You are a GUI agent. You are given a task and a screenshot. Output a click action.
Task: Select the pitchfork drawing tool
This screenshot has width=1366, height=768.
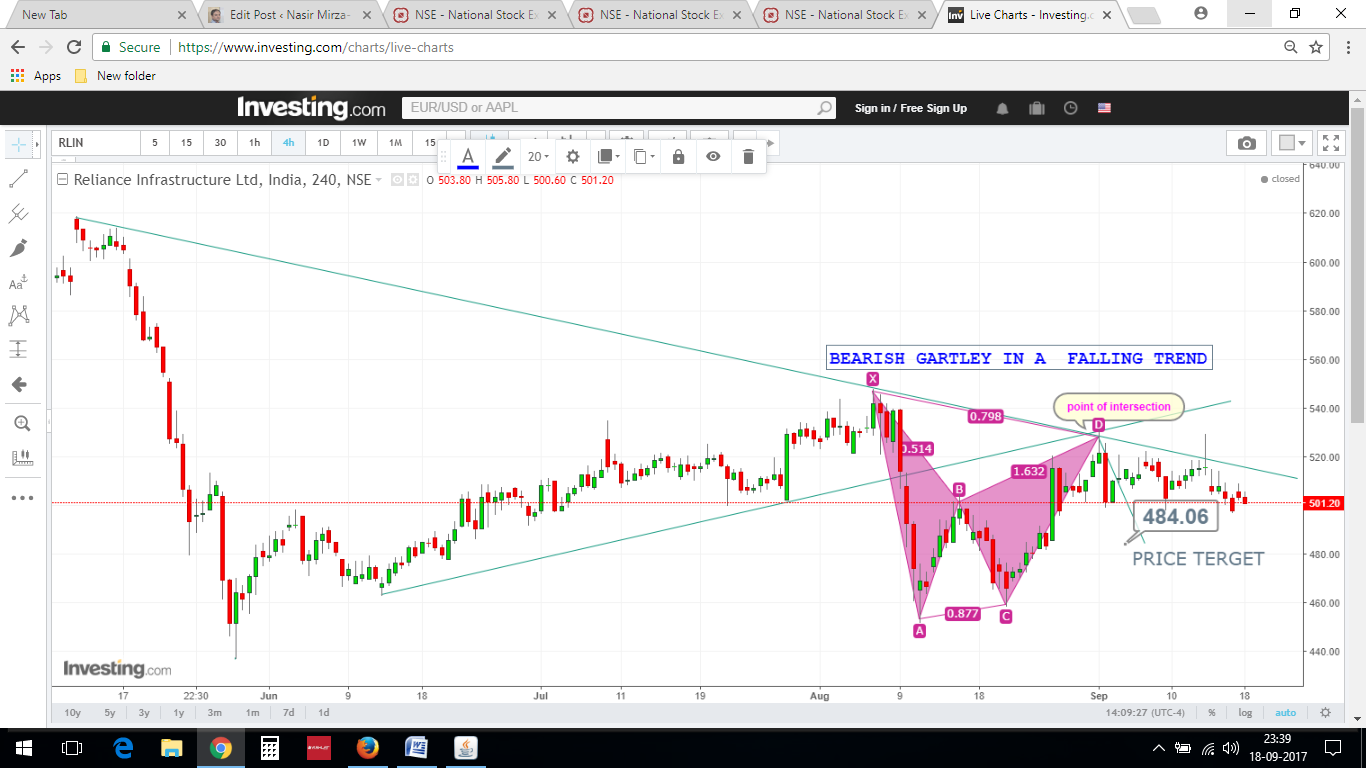tap(19, 213)
